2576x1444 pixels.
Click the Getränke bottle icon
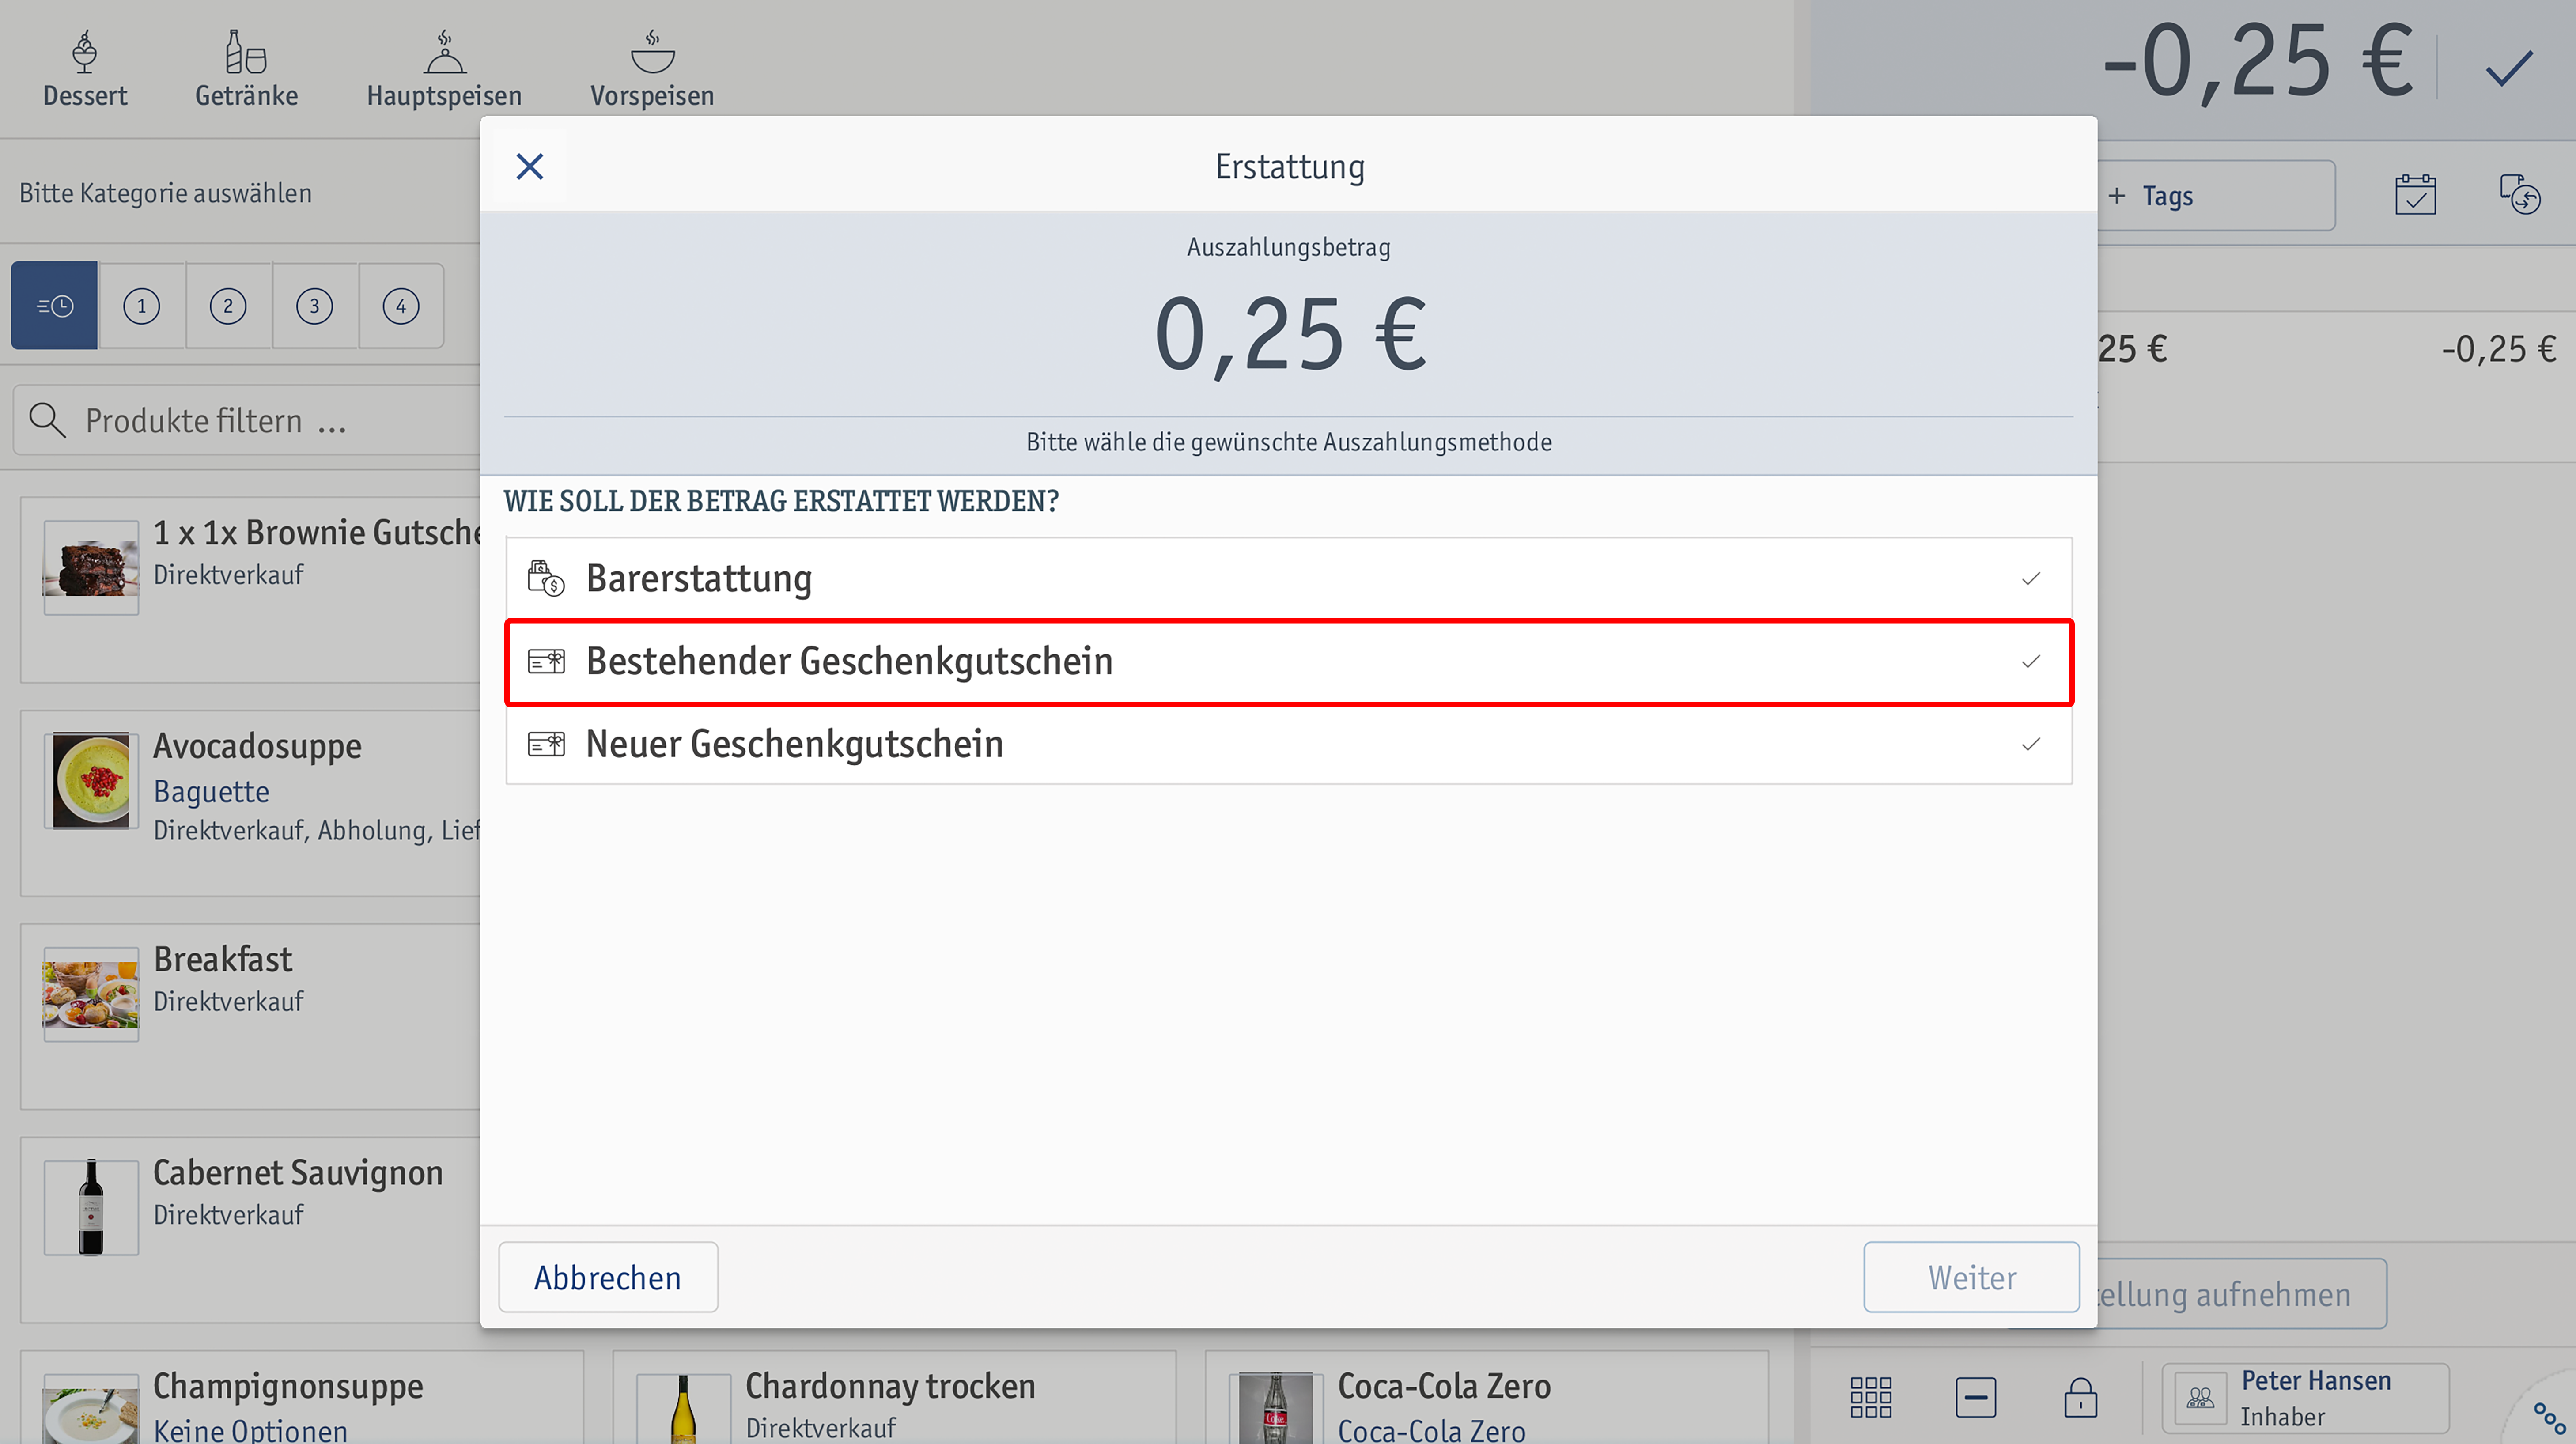(246, 52)
